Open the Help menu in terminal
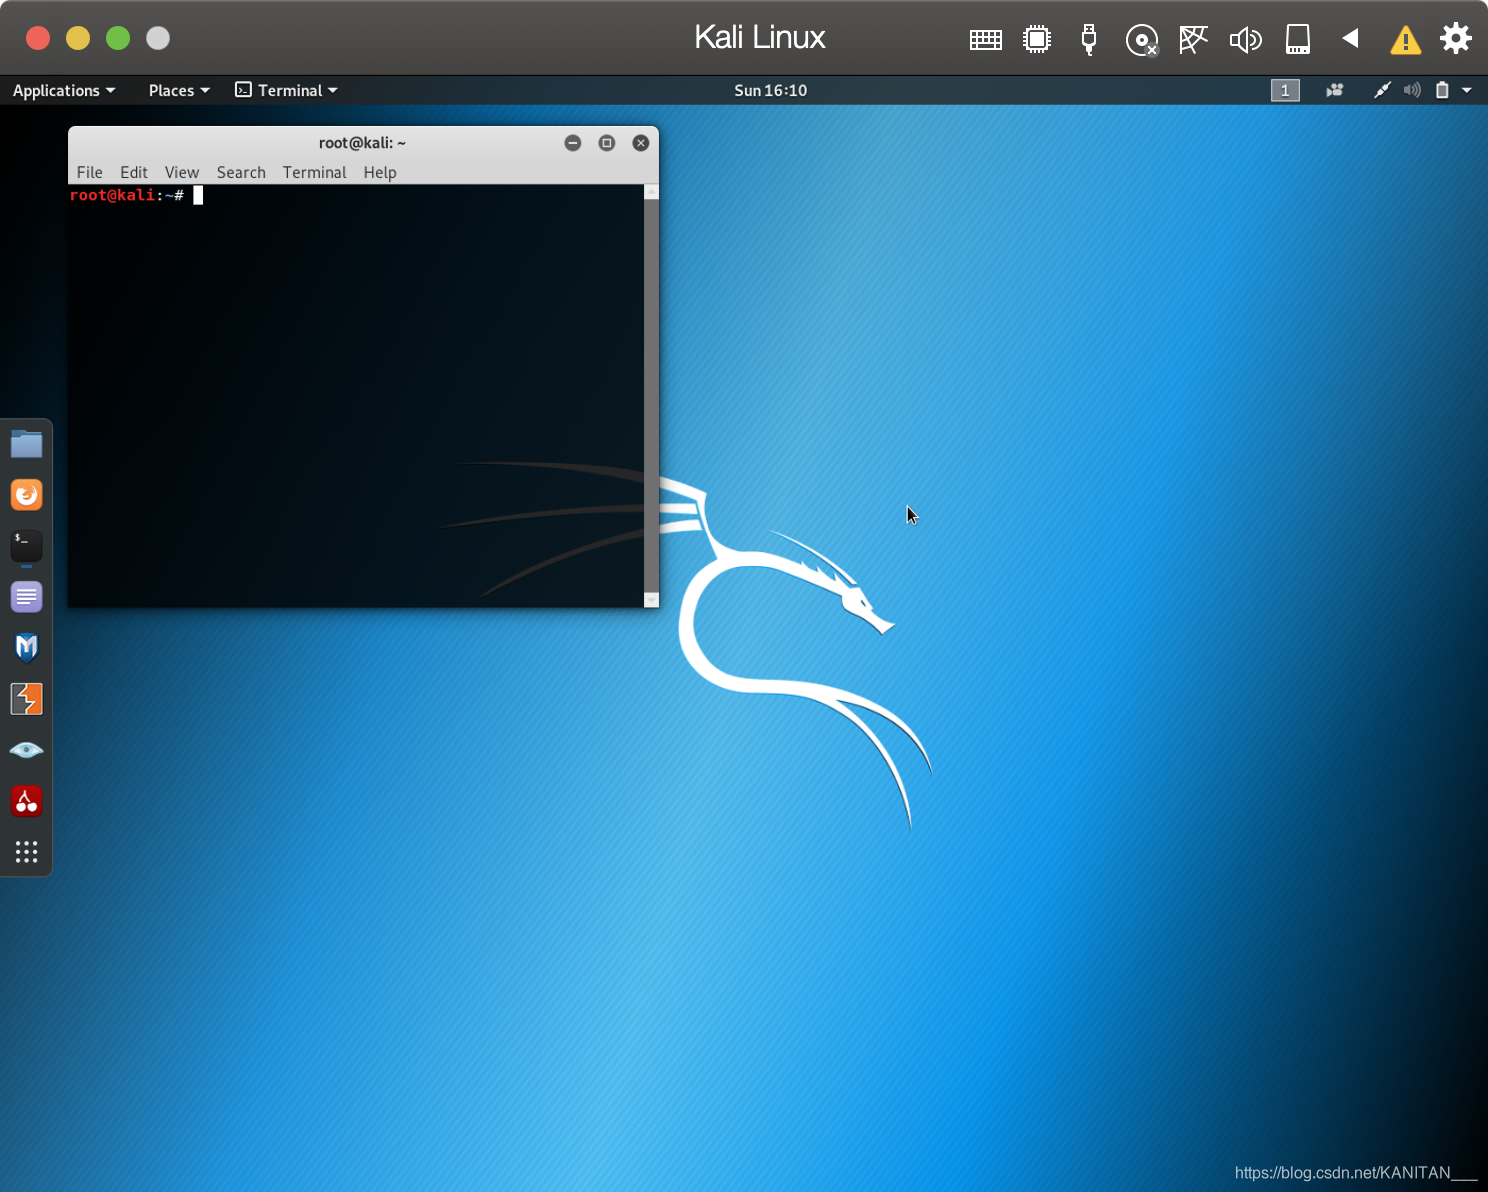This screenshot has width=1488, height=1192. click(380, 172)
